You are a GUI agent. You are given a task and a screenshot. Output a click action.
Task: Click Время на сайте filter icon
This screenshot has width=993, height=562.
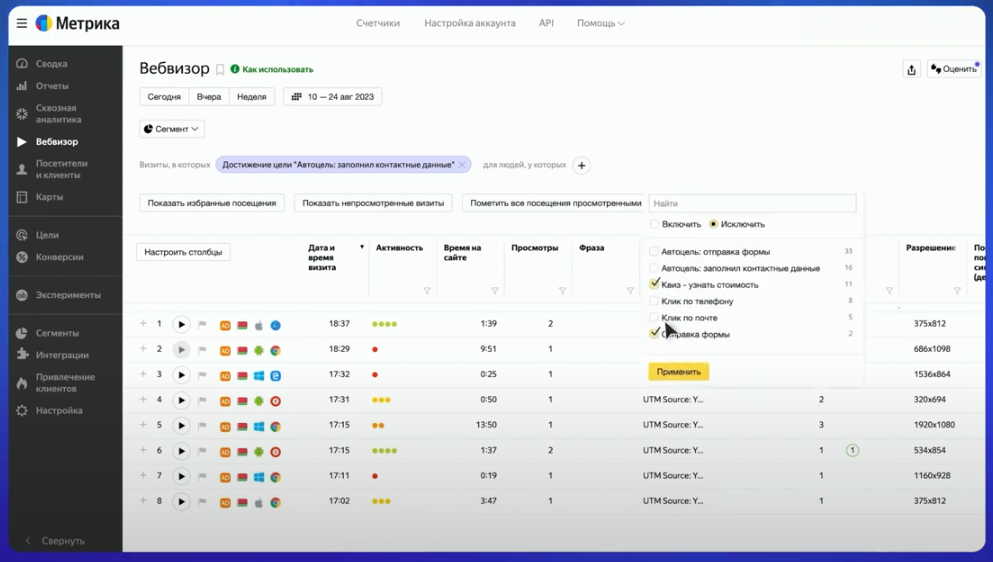coord(495,291)
